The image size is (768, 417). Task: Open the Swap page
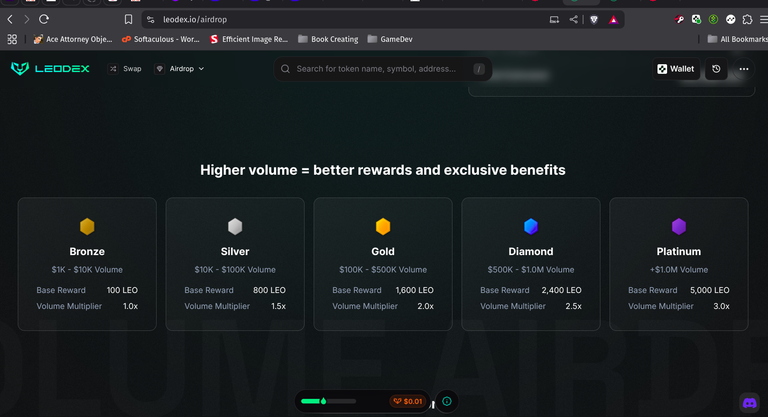coord(125,69)
